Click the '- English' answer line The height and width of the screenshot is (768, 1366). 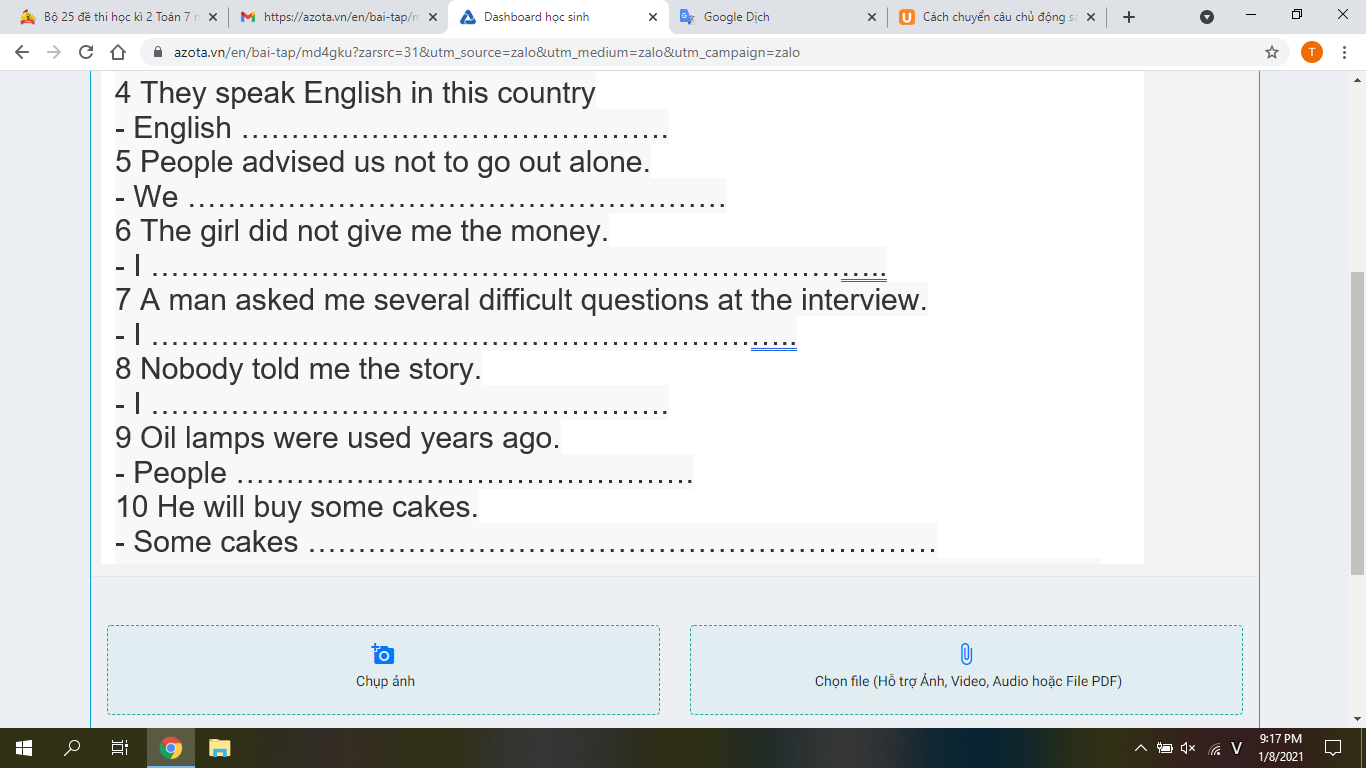coord(392,128)
